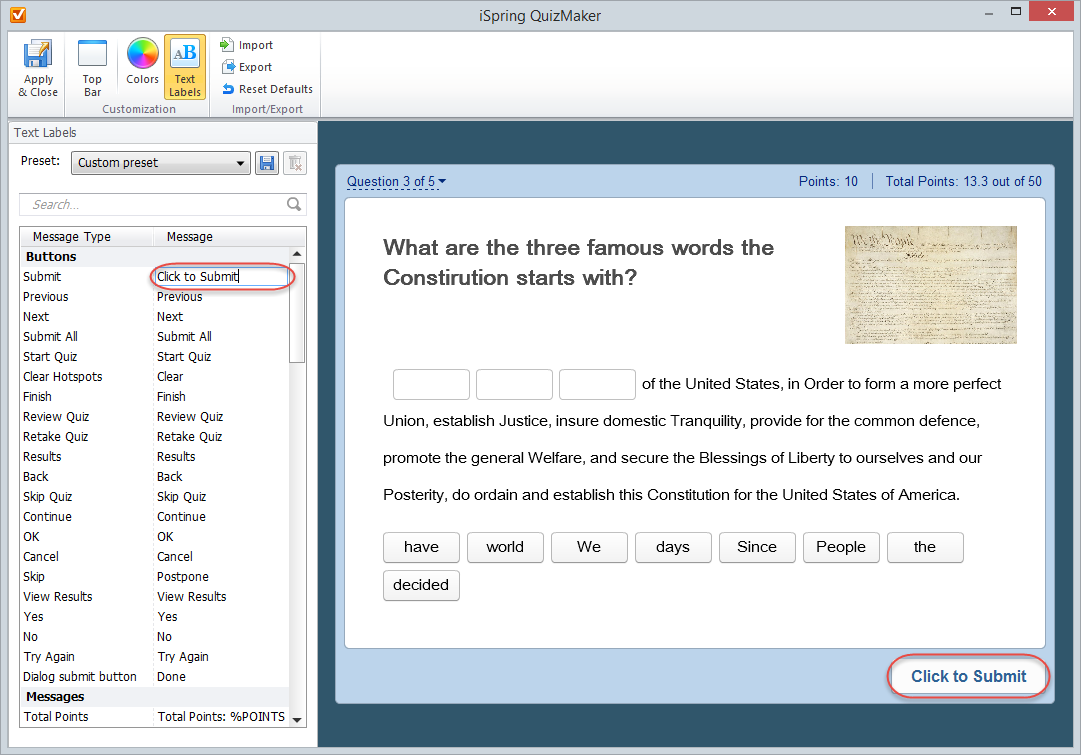Click the Submit message text field
This screenshot has height=755, width=1081.
222,277
